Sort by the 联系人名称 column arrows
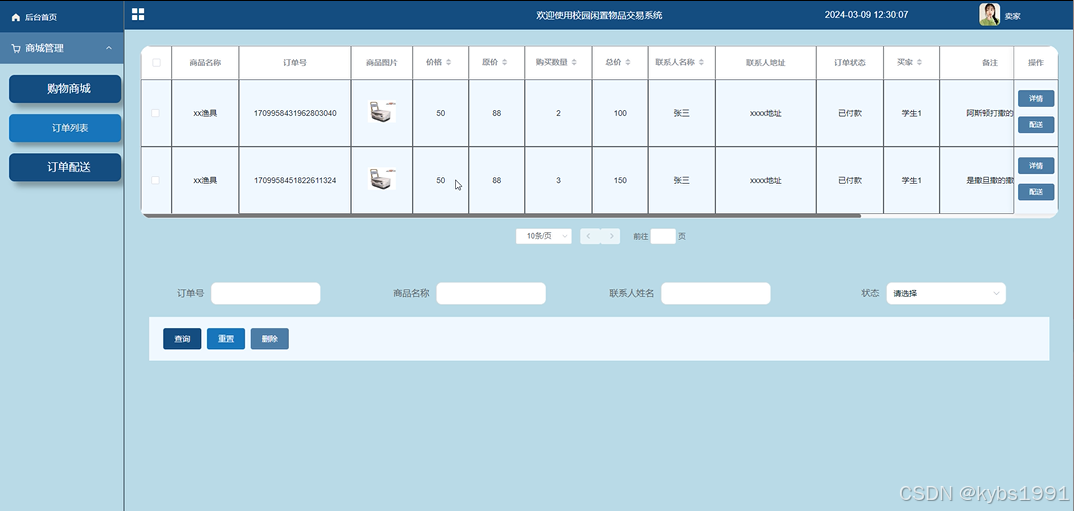 (701, 62)
